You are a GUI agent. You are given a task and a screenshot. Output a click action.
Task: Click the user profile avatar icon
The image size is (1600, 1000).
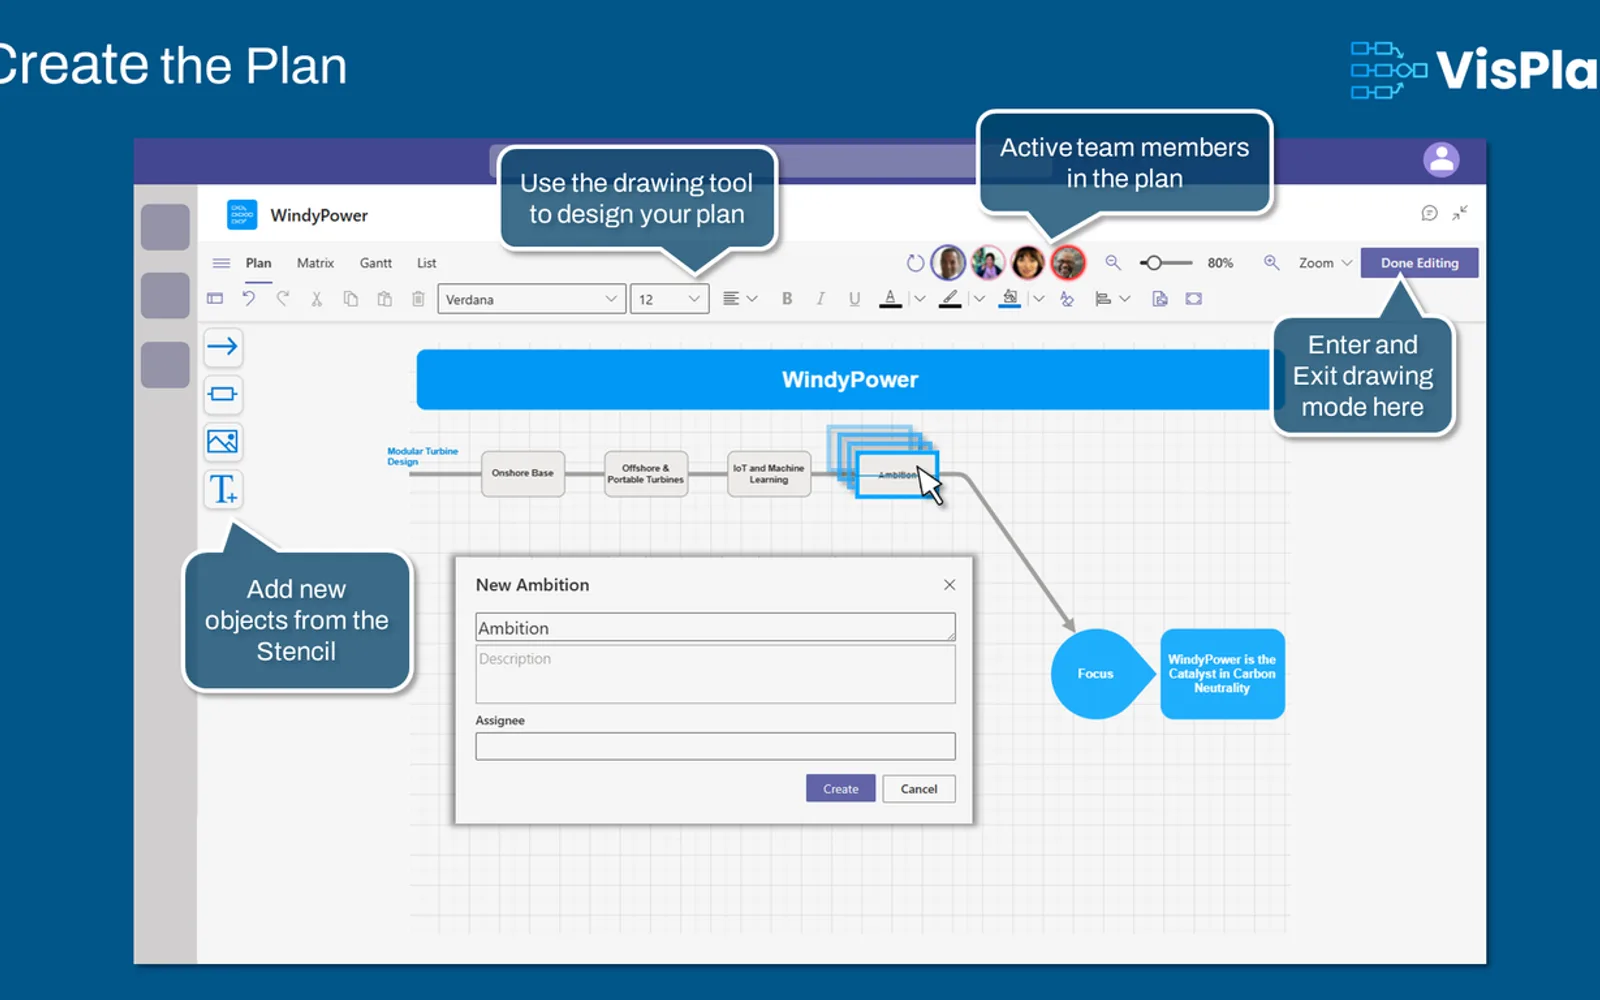[x=1441, y=159]
